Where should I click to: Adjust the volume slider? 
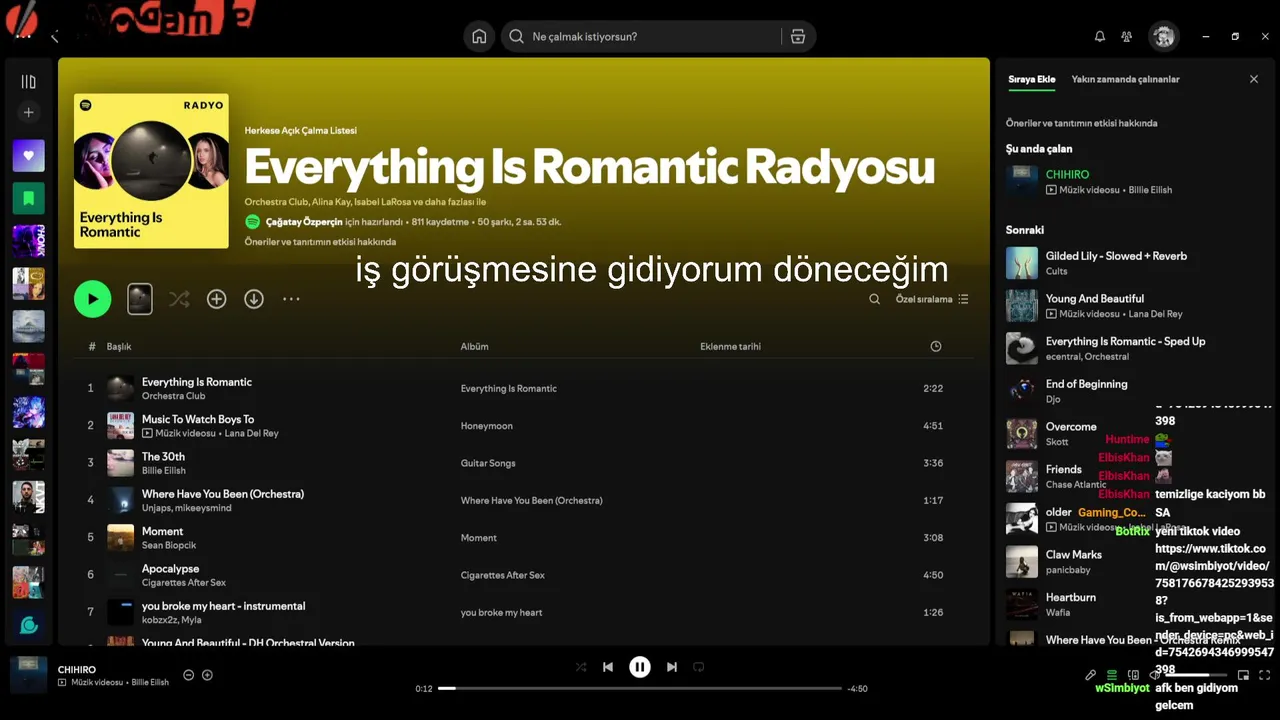tap(1198, 675)
